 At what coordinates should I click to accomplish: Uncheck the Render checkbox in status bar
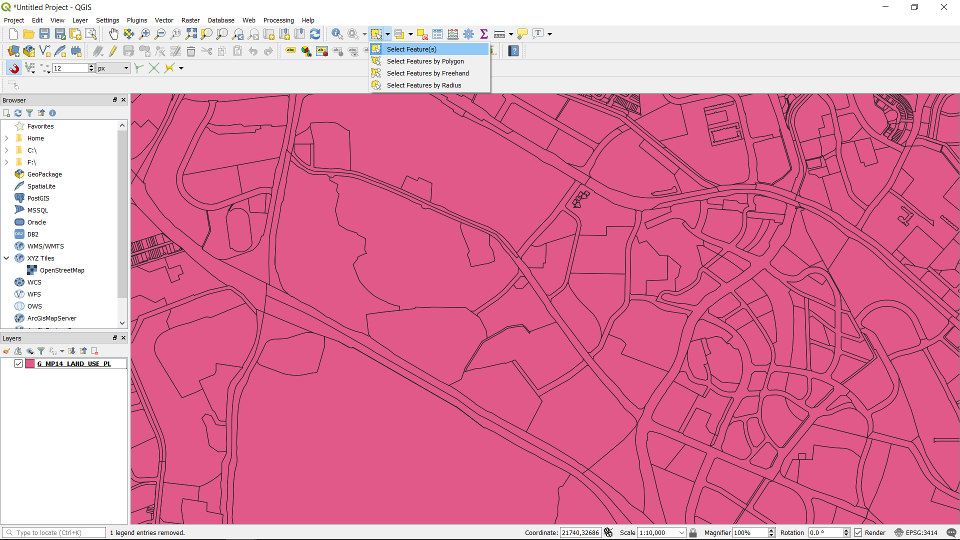click(858, 533)
